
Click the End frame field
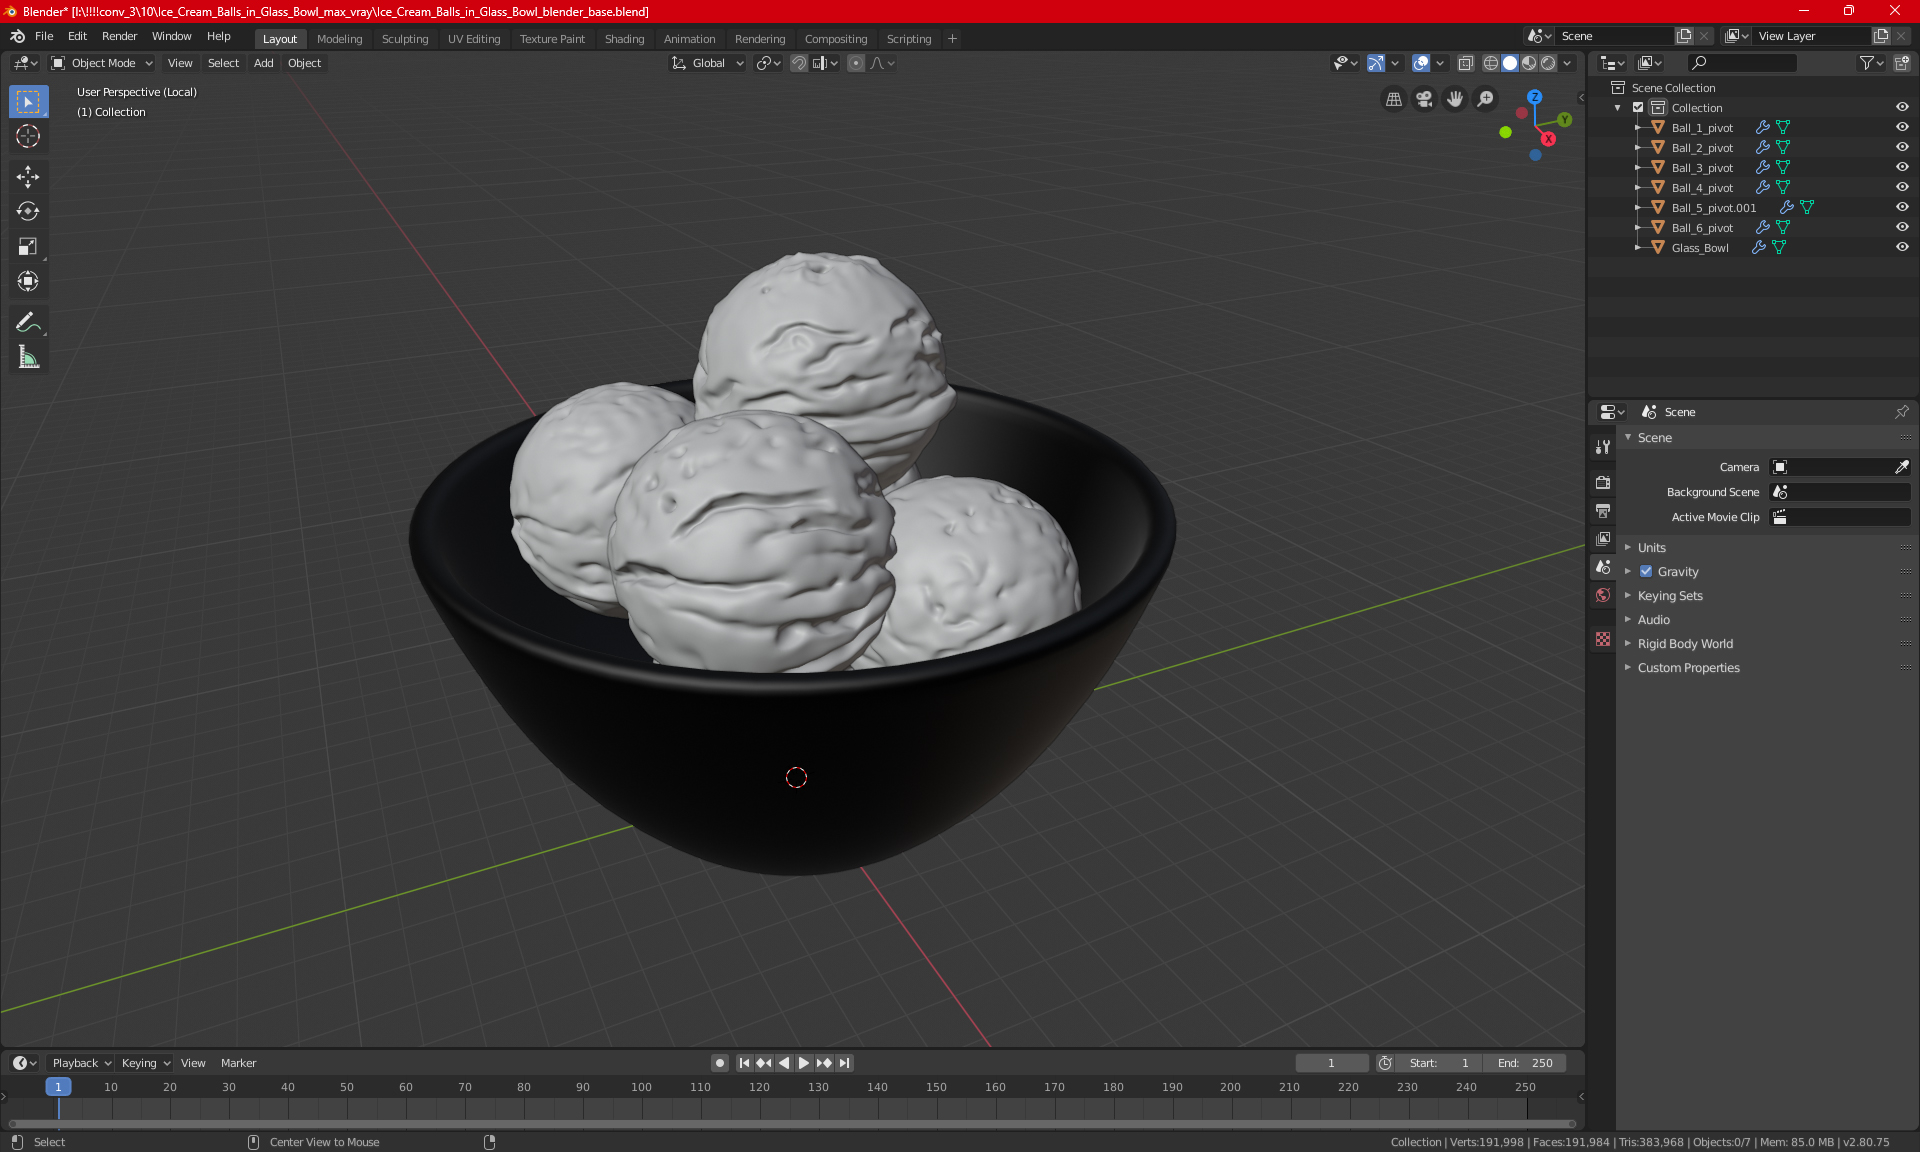click(1525, 1063)
